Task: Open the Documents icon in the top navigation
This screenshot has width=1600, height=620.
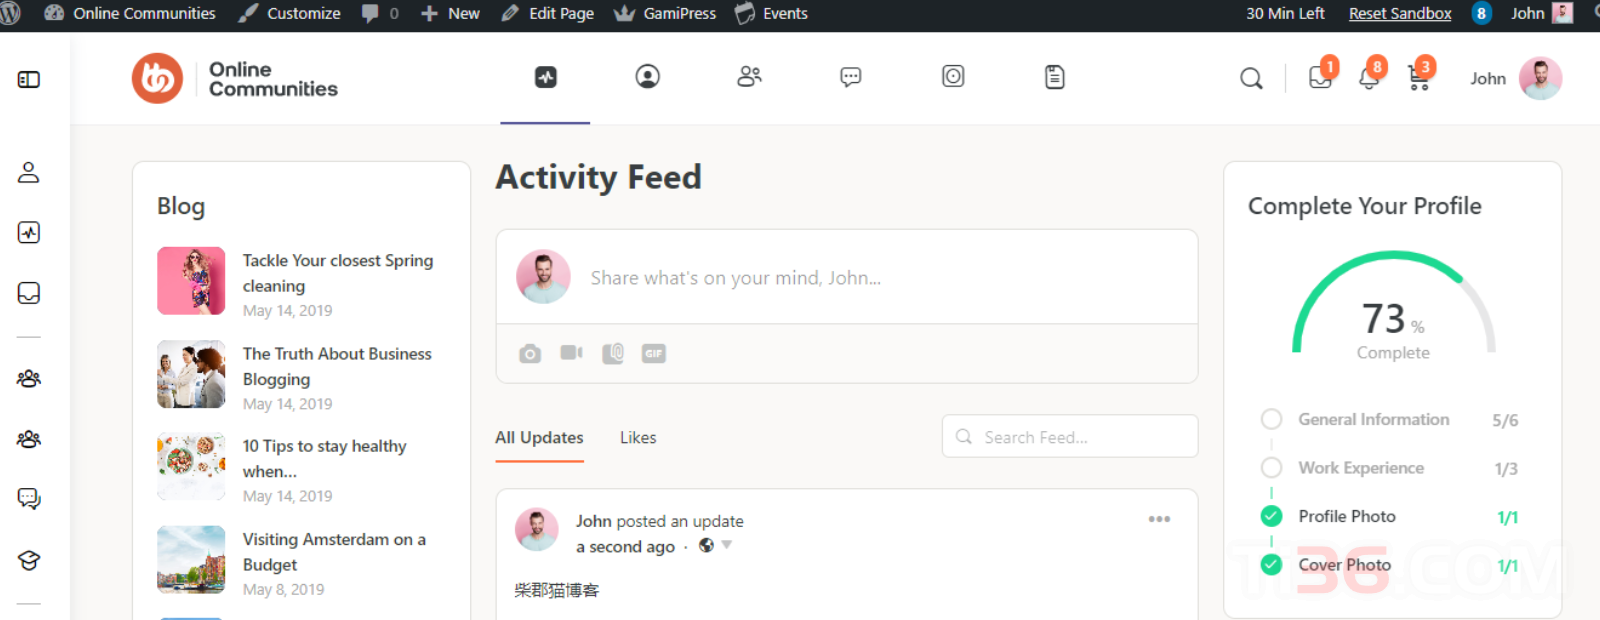Action: pos(1054,76)
